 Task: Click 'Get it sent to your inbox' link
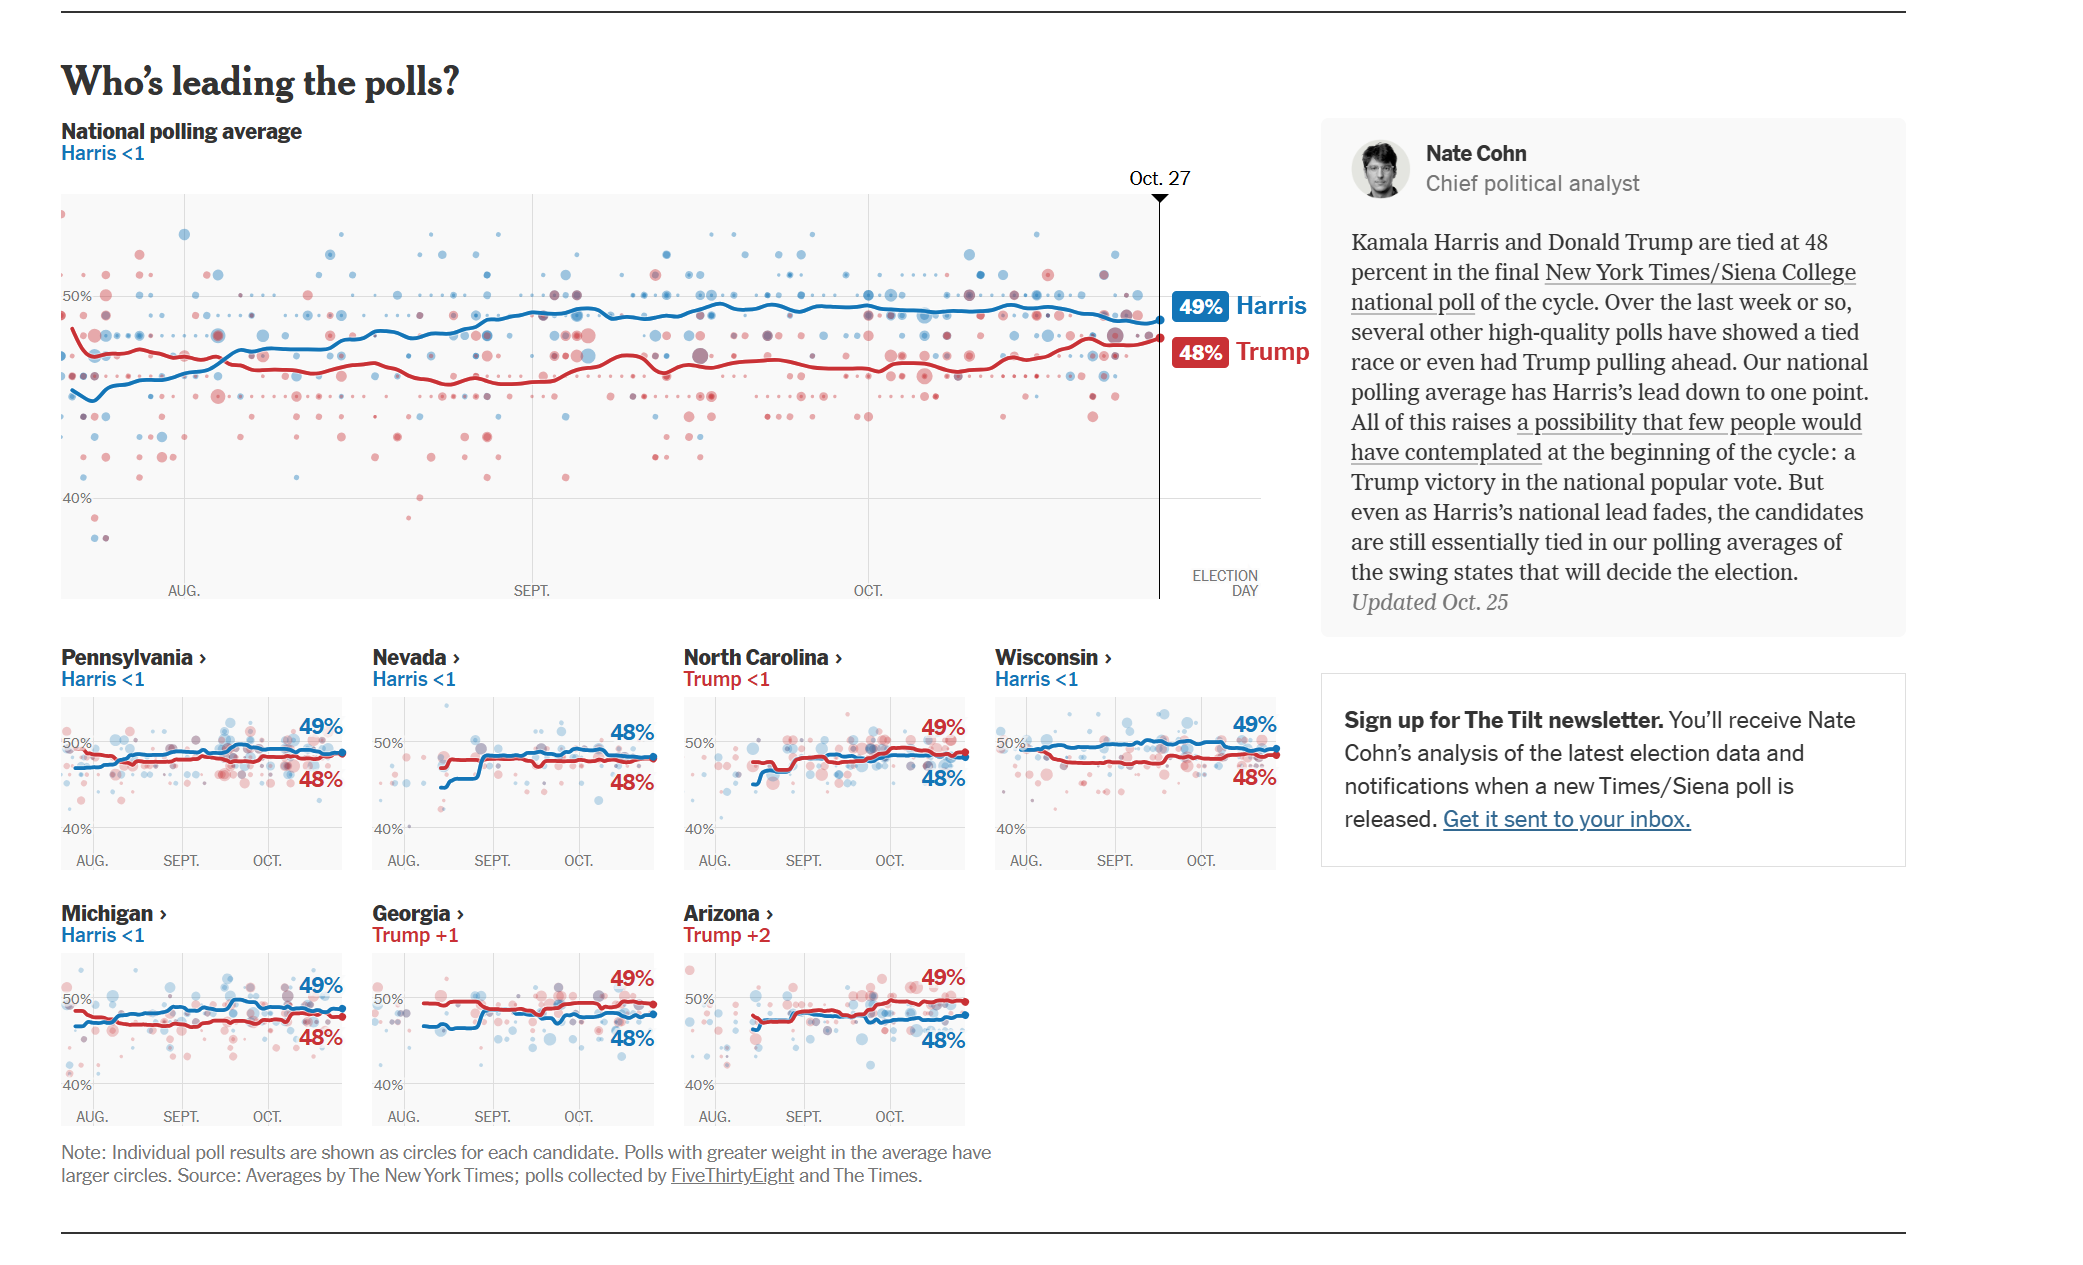[1566, 819]
